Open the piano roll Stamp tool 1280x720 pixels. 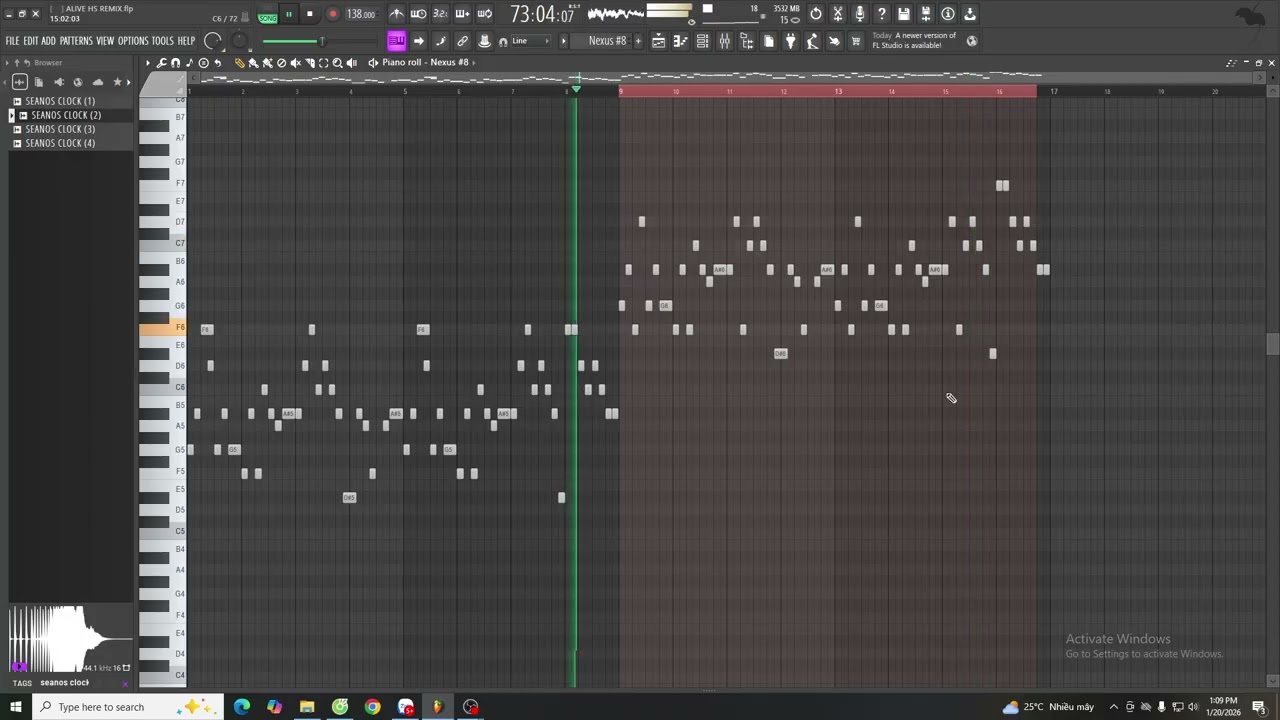click(x=203, y=62)
